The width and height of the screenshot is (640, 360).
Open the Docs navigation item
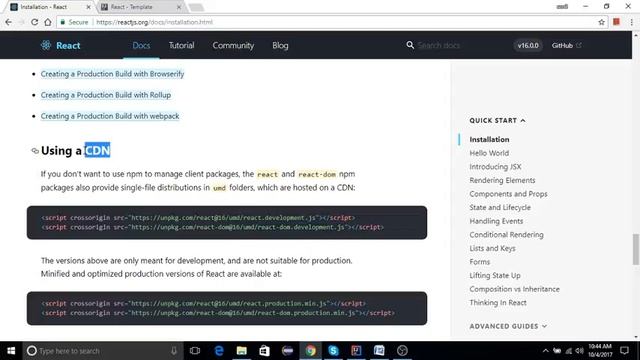[141, 45]
